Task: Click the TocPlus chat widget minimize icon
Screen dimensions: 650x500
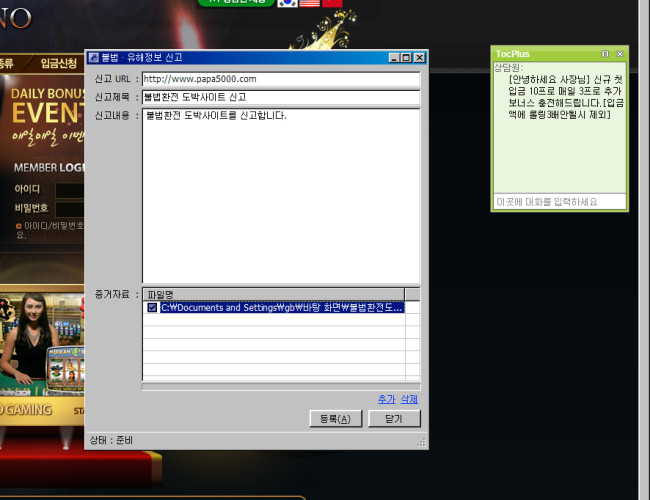Action: tap(605, 53)
